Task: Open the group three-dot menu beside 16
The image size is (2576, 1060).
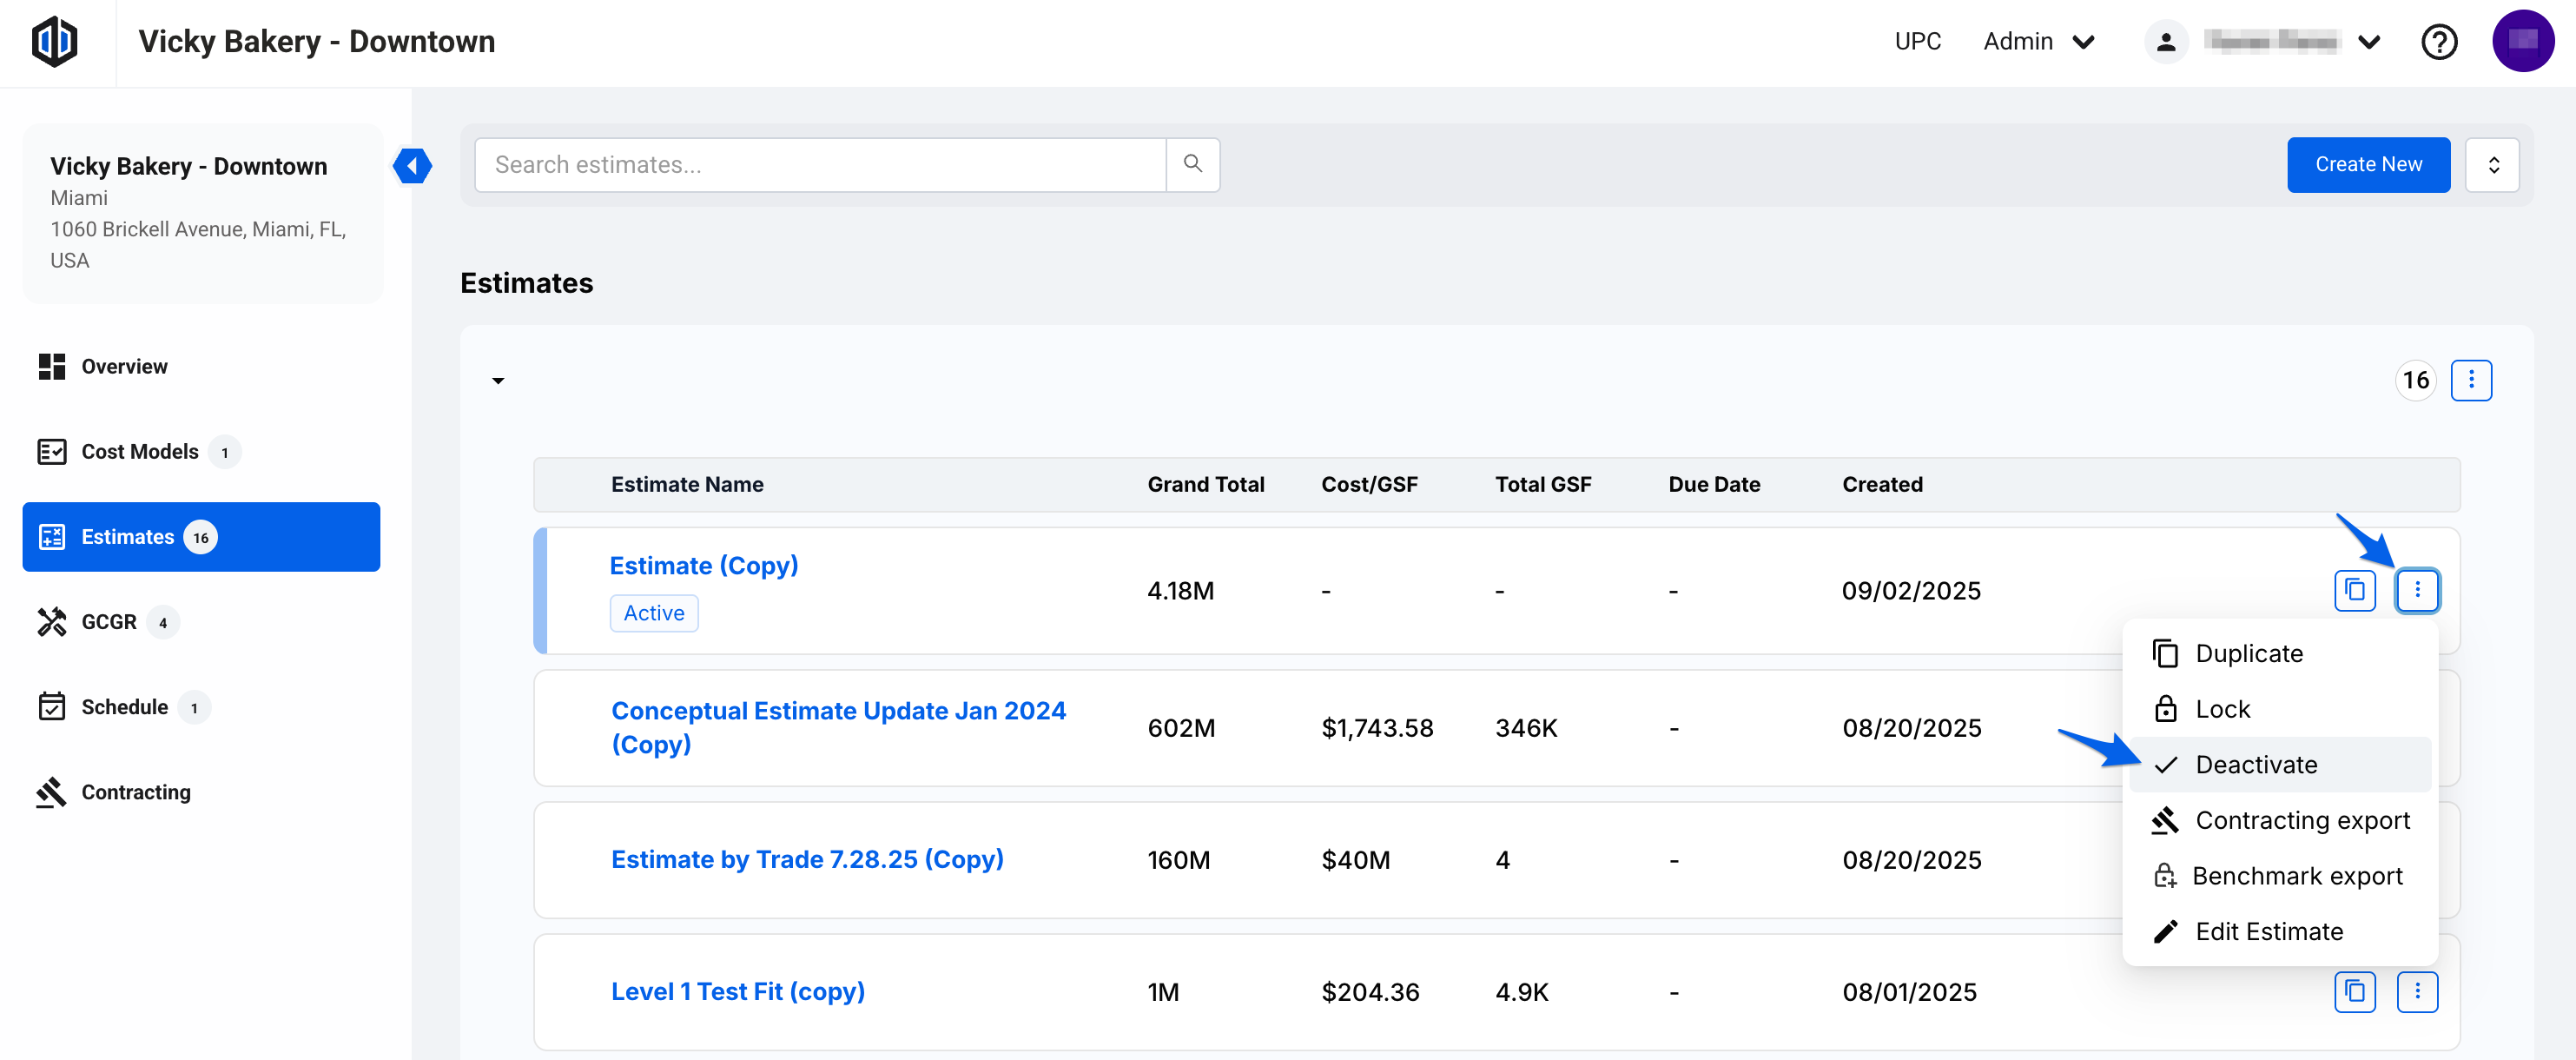Action: (x=2470, y=380)
